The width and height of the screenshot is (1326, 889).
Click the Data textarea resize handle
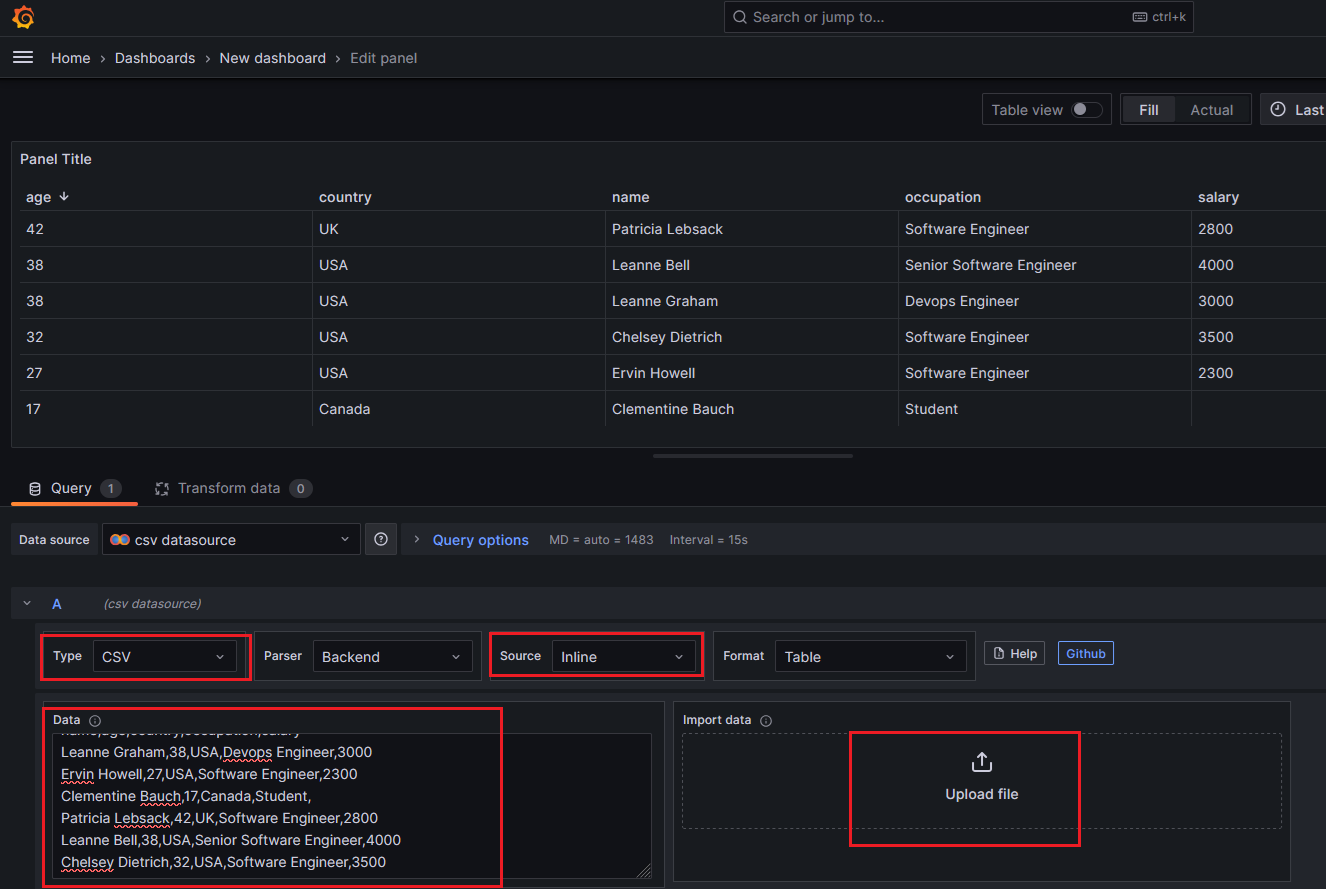click(644, 871)
